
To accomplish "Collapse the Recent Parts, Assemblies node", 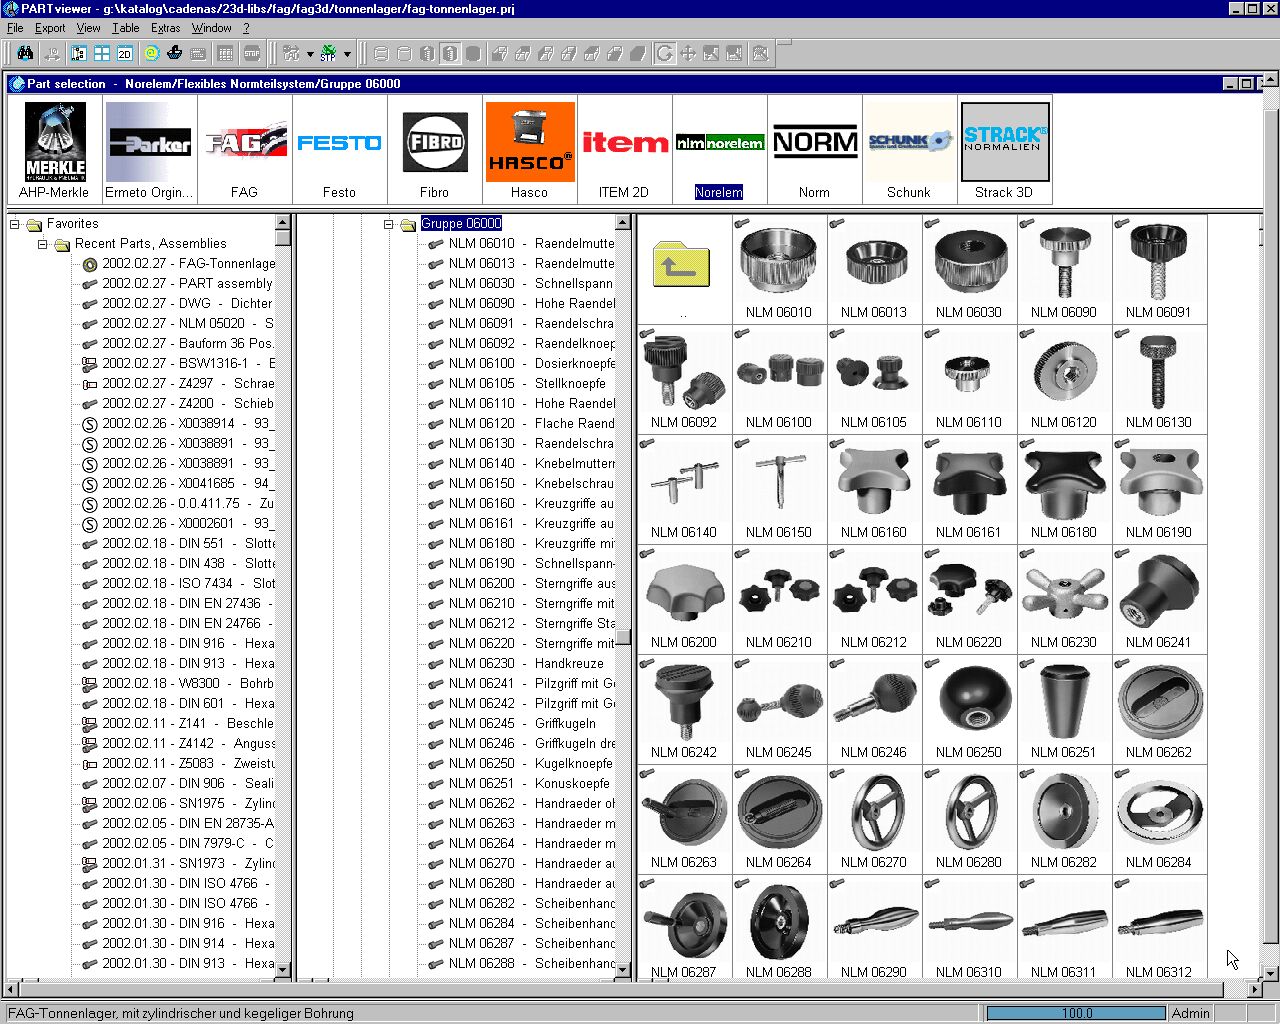I will [43, 244].
